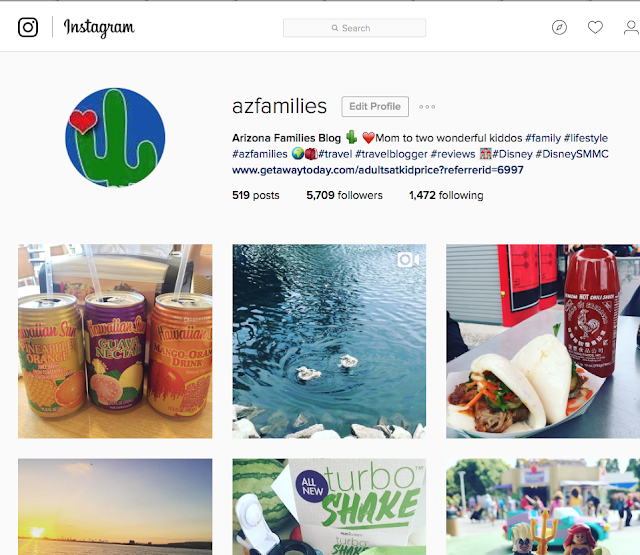Image resolution: width=640 pixels, height=555 pixels.
Task: Click the #DisneySMMC hashtag
Action: (572, 154)
